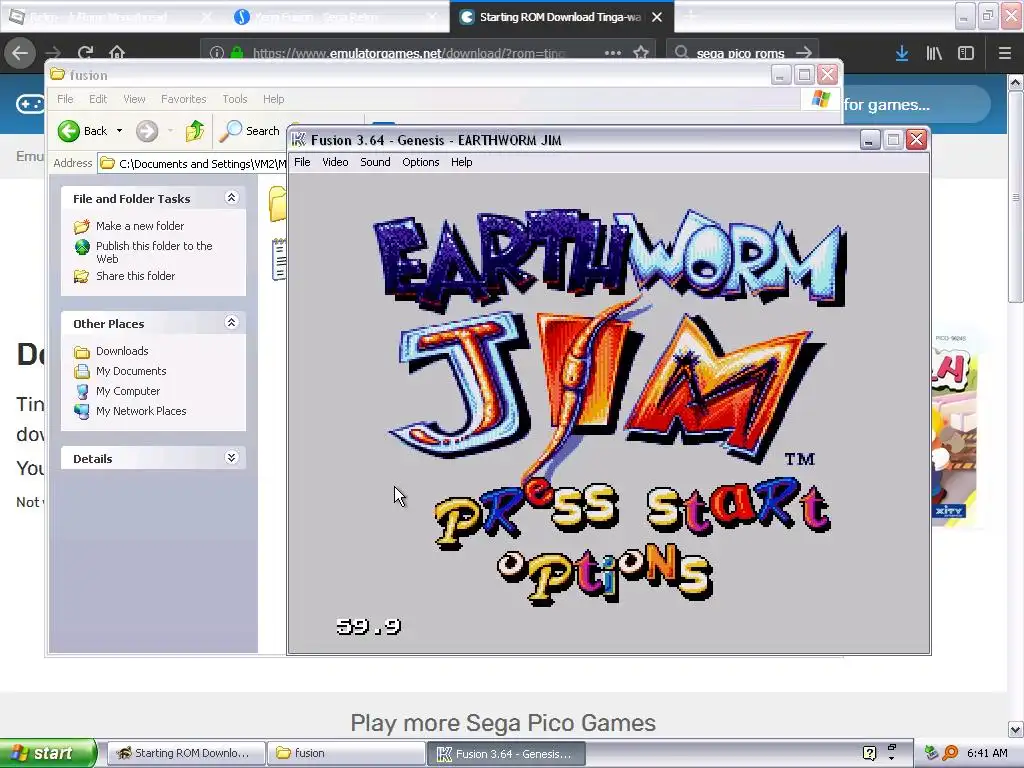The image size is (1024, 768).
Task: Click the Search magnifier in Explorer toolbar
Action: [x=230, y=131]
